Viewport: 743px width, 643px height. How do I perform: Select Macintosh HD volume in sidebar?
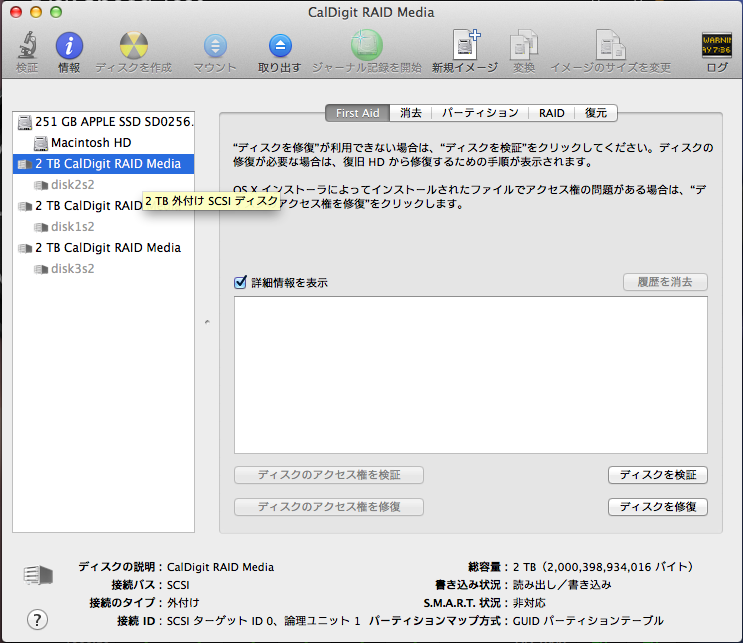pos(103,143)
